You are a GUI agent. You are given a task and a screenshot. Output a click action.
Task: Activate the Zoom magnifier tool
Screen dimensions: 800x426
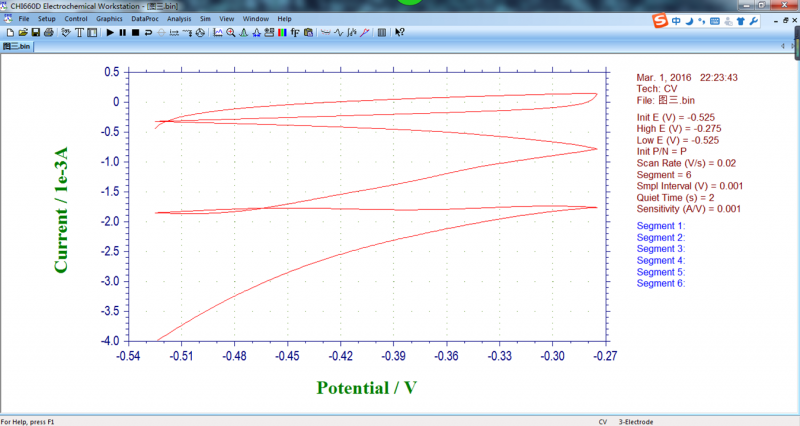pos(231,32)
